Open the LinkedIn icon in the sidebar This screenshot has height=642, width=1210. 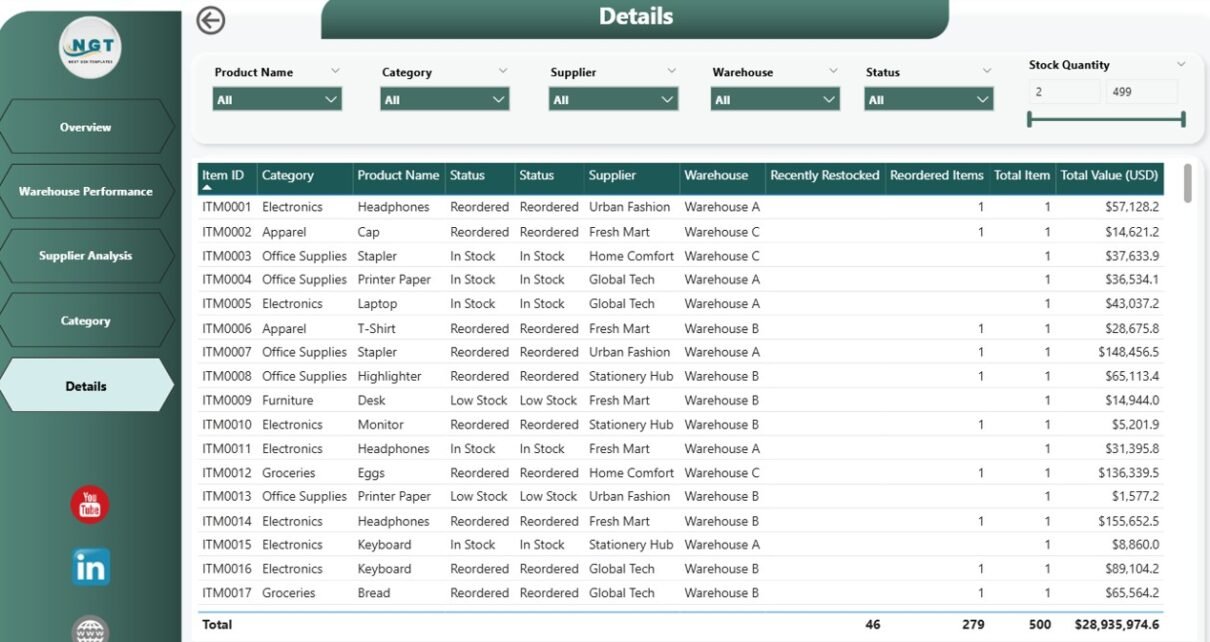[x=88, y=566]
